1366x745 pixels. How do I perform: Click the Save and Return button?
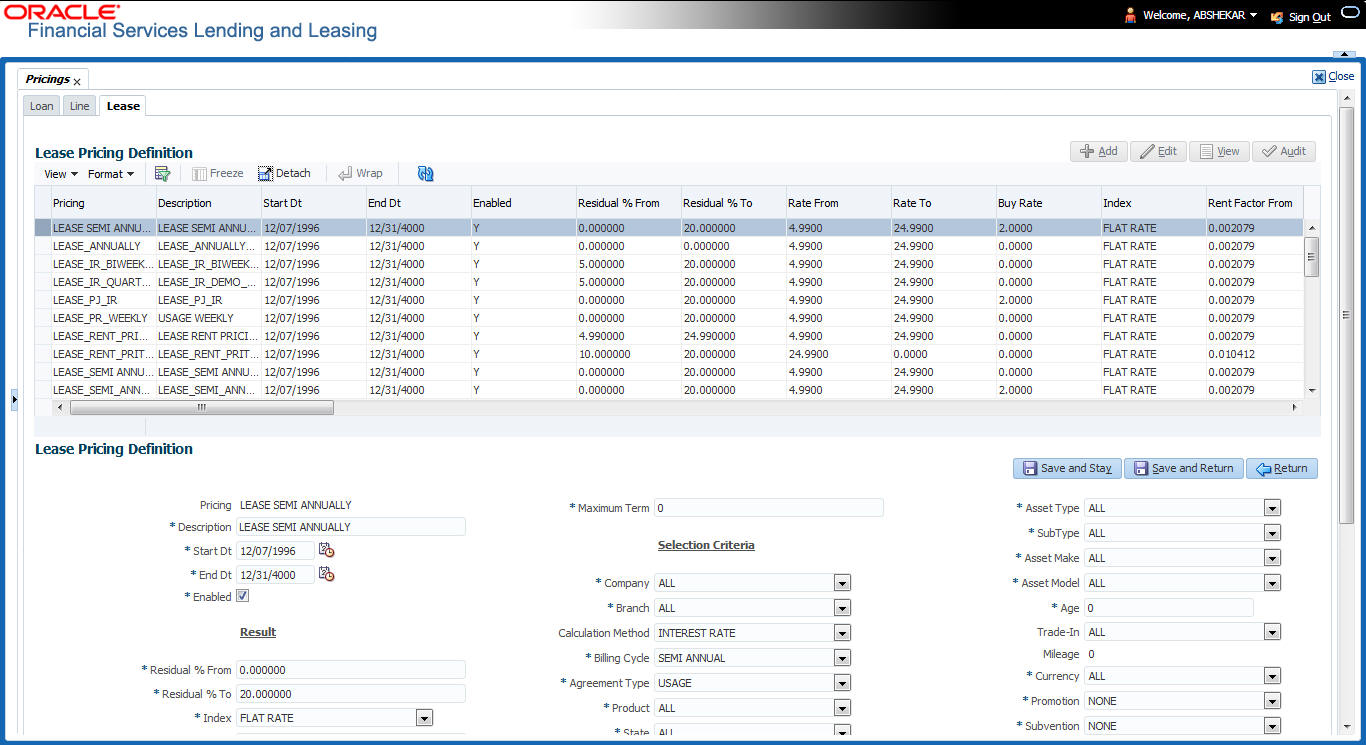point(1183,468)
